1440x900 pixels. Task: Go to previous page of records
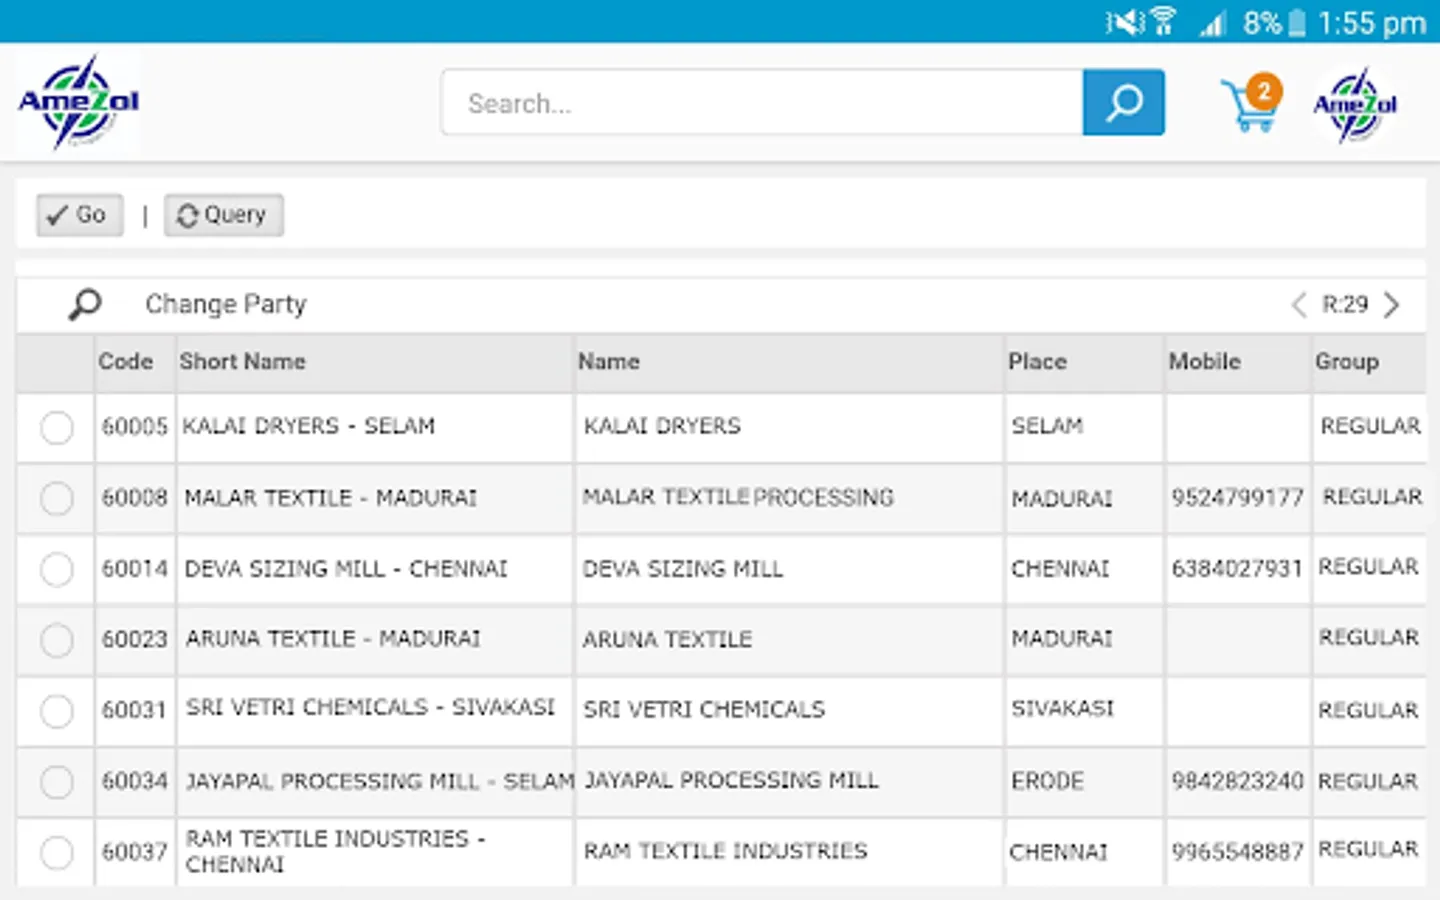[x=1298, y=305]
